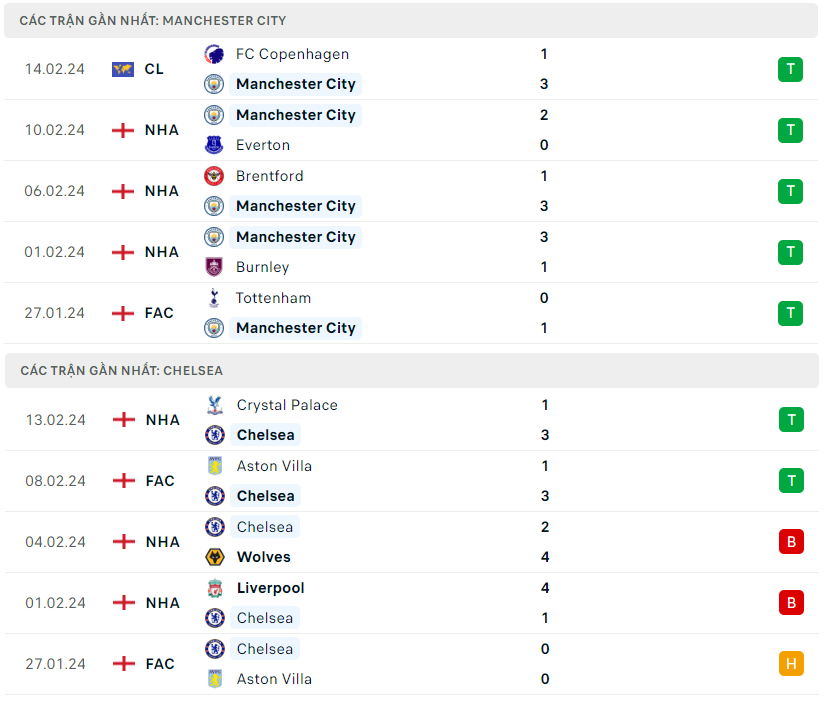Open the Manchester City recent matches header
Image resolution: width=824 pixels, height=701 pixels.
(x=153, y=20)
